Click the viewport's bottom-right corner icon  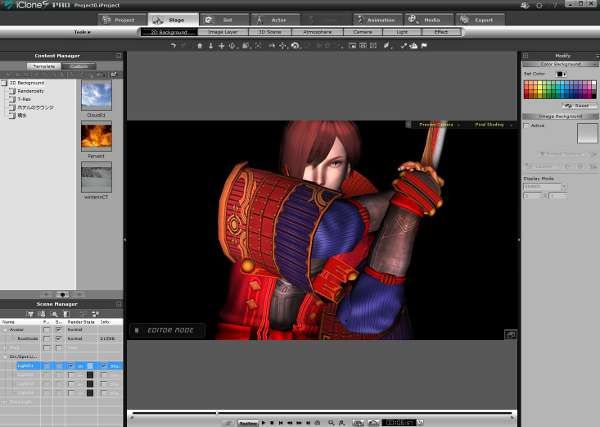point(510,334)
